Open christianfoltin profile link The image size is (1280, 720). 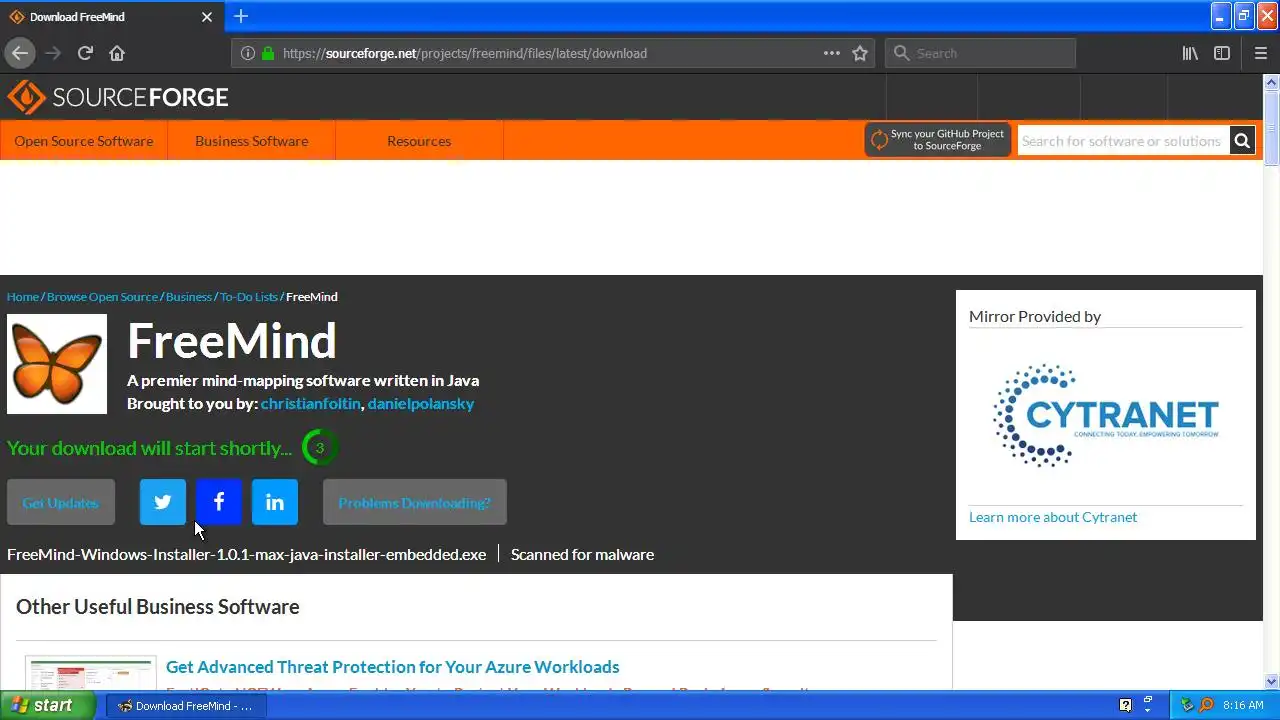310,404
